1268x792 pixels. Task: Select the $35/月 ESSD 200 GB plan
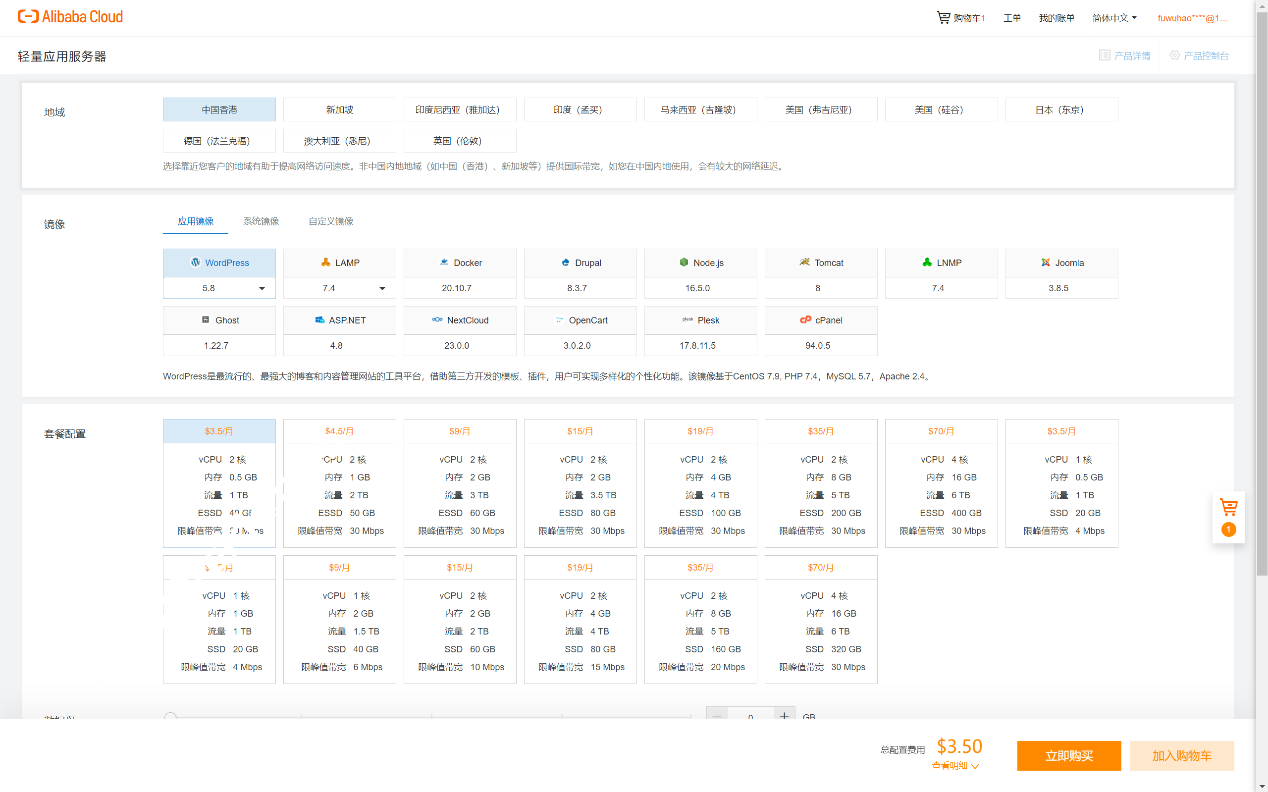point(821,484)
